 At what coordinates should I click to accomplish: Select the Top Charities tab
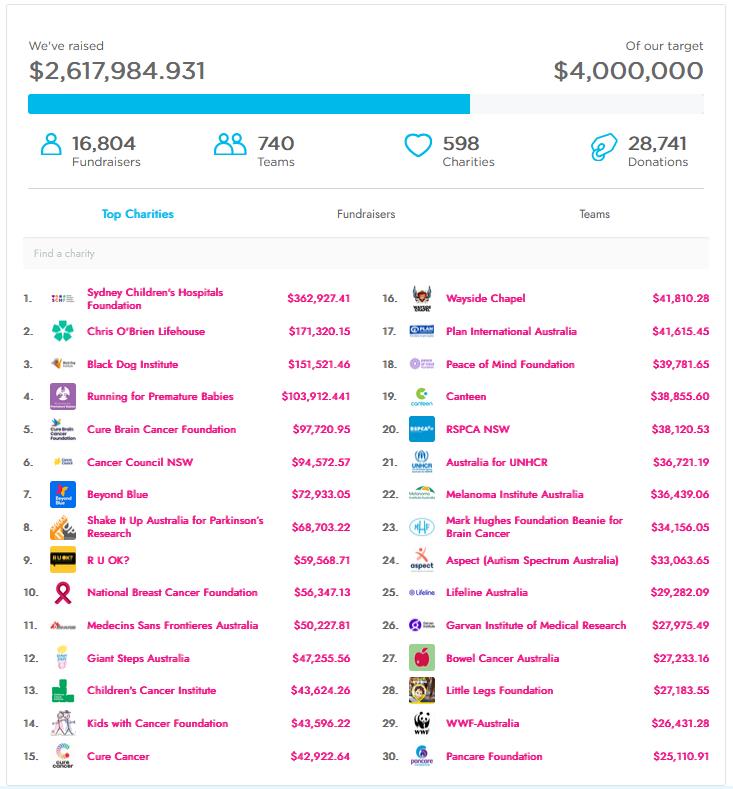[138, 214]
